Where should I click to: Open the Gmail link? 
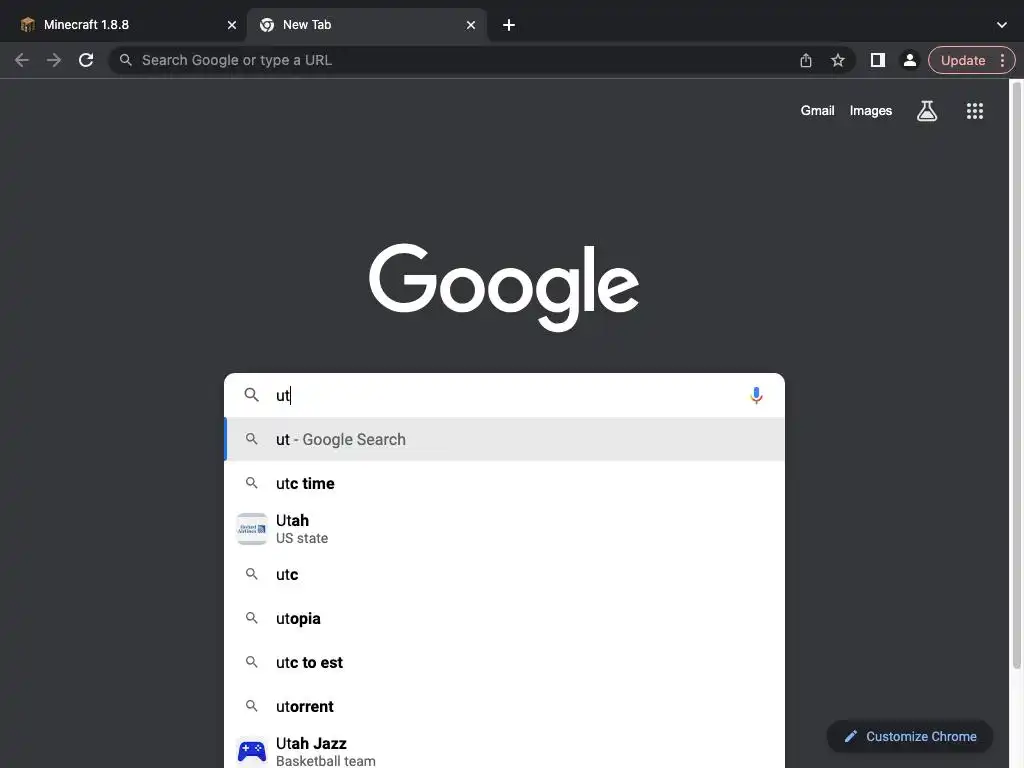(818, 111)
